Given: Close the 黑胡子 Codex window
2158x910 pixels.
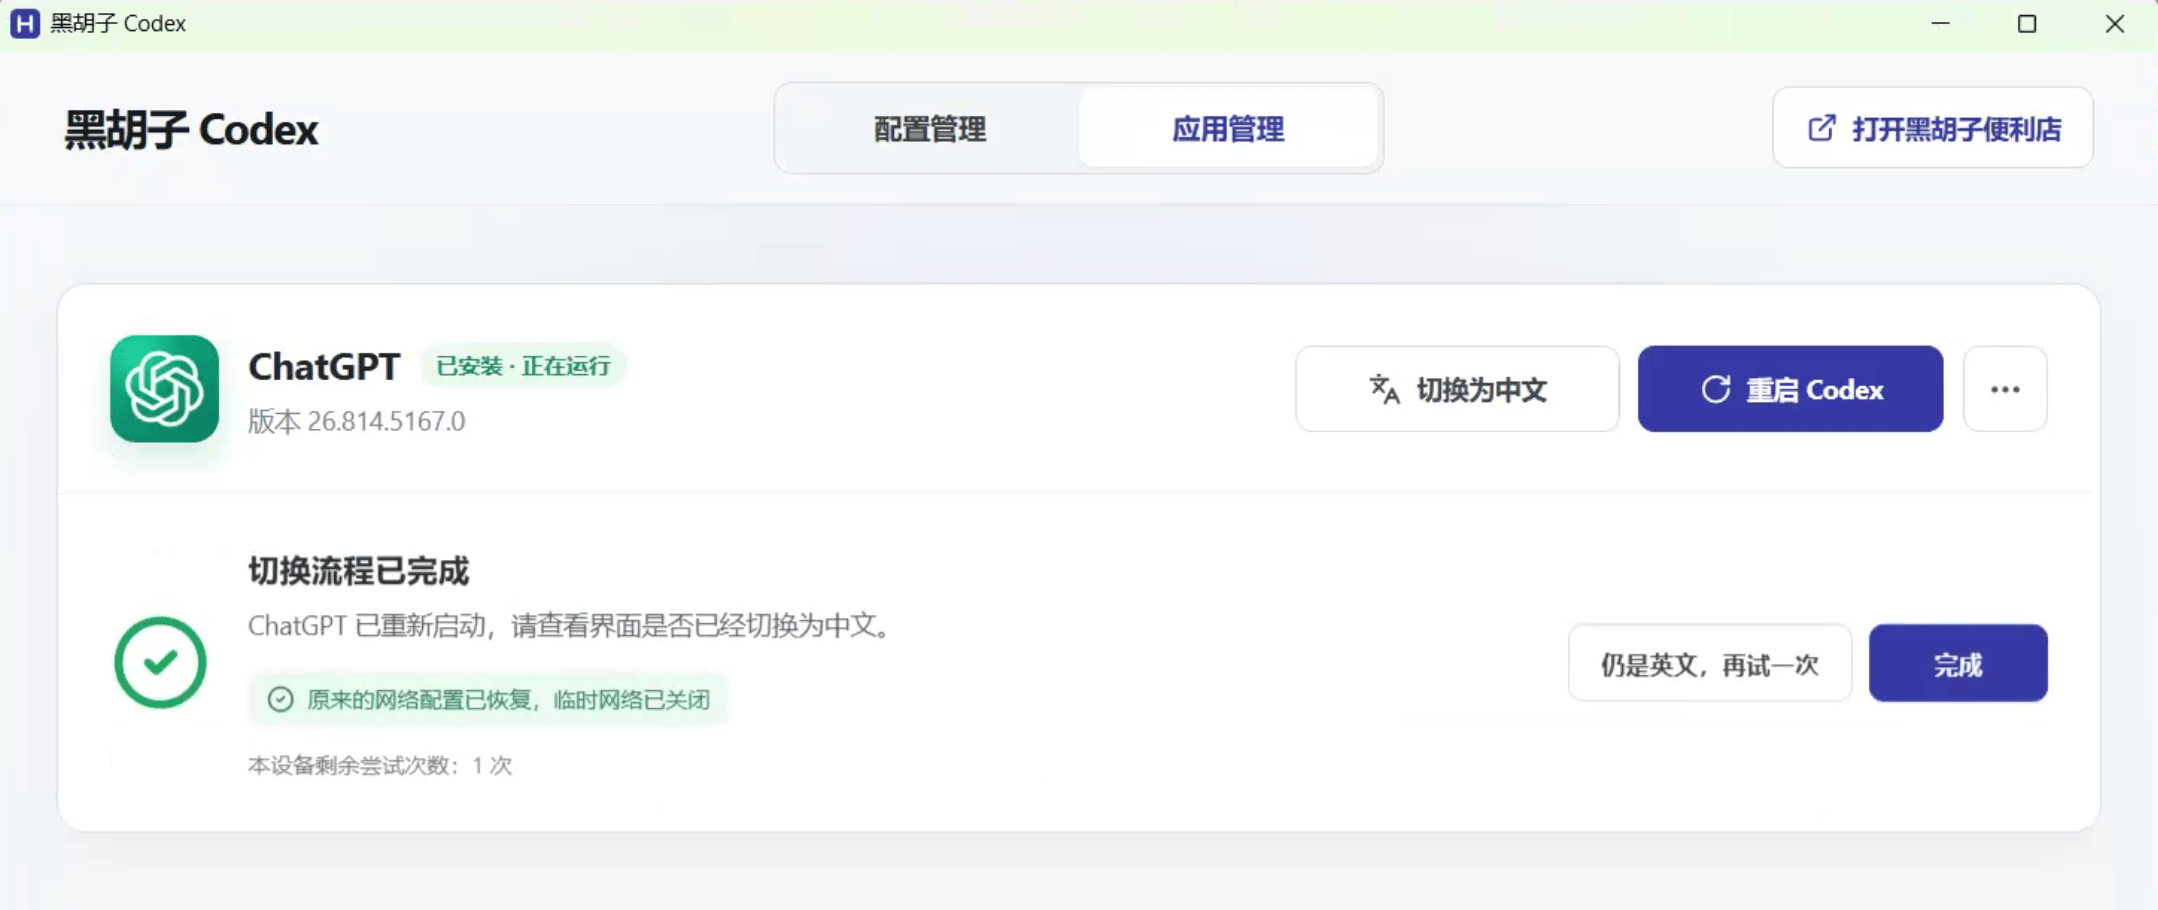Looking at the screenshot, I should (2114, 23).
